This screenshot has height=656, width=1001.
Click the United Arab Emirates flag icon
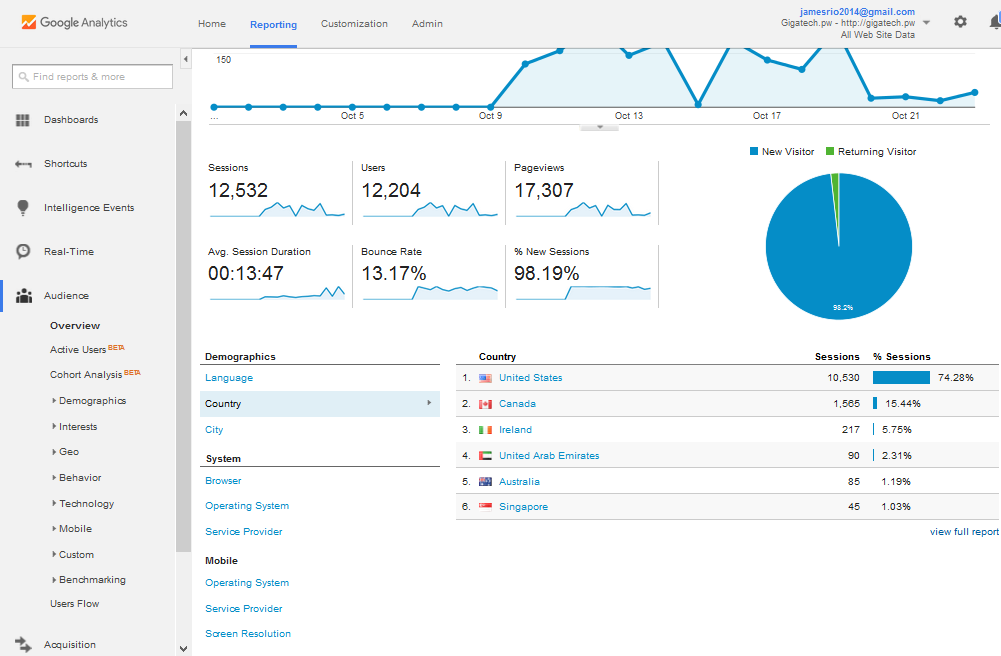click(485, 456)
